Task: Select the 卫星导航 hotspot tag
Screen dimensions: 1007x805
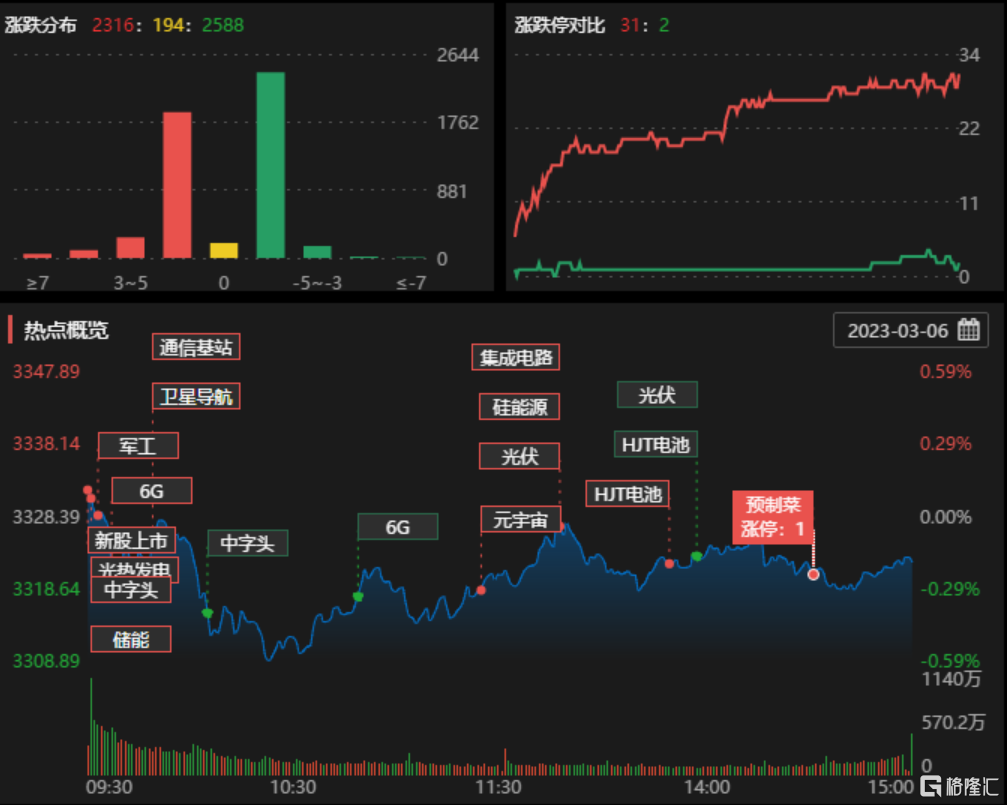Action: [196, 397]
